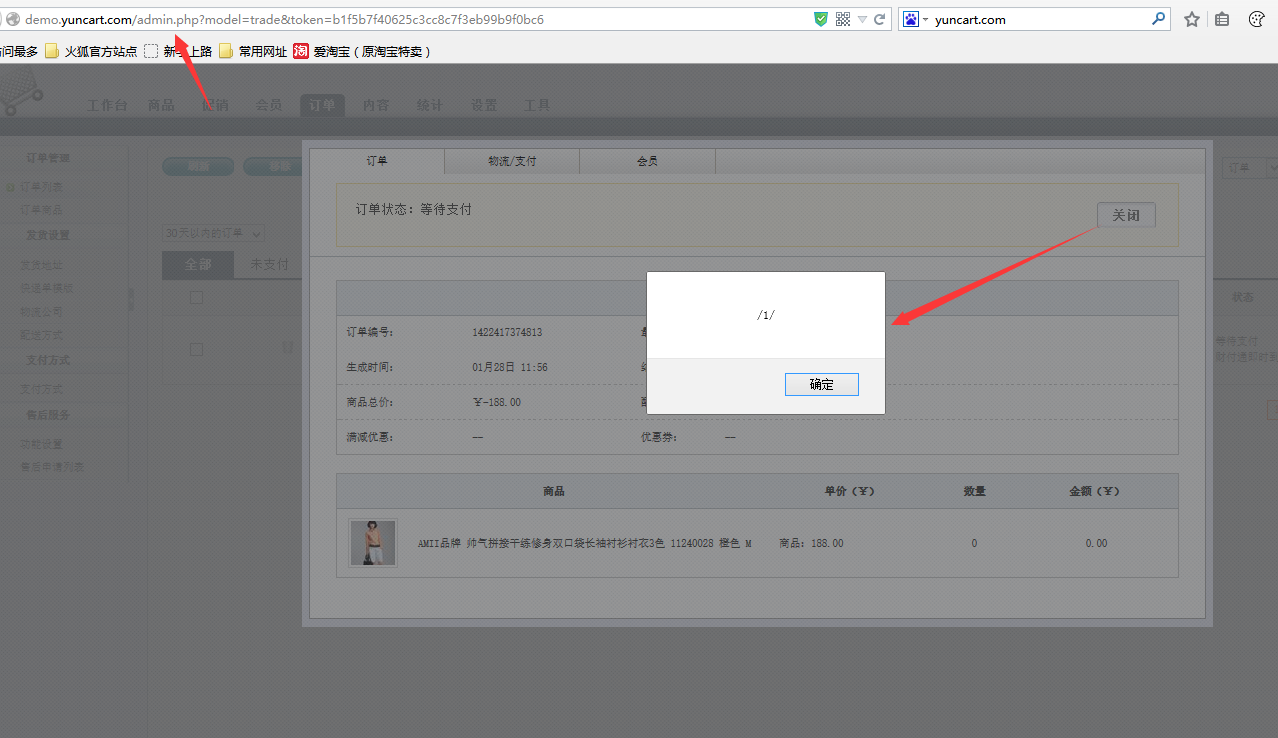Click the globe site identity icon
Image resolution: width=1278 pixels, height=738 pixels.
pyautogui.click(x=13, y=19)
